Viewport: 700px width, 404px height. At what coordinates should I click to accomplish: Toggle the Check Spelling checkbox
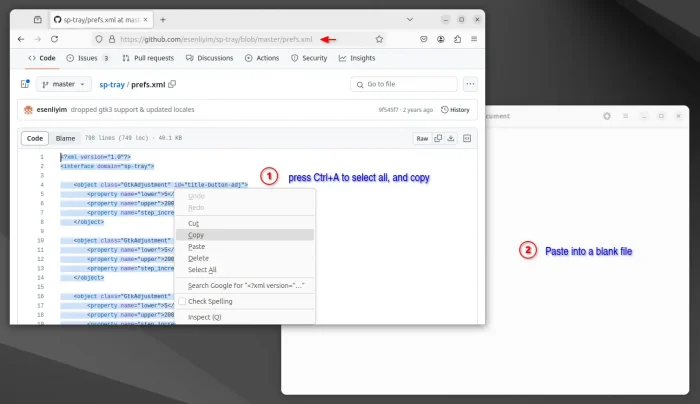click(182, 301)
